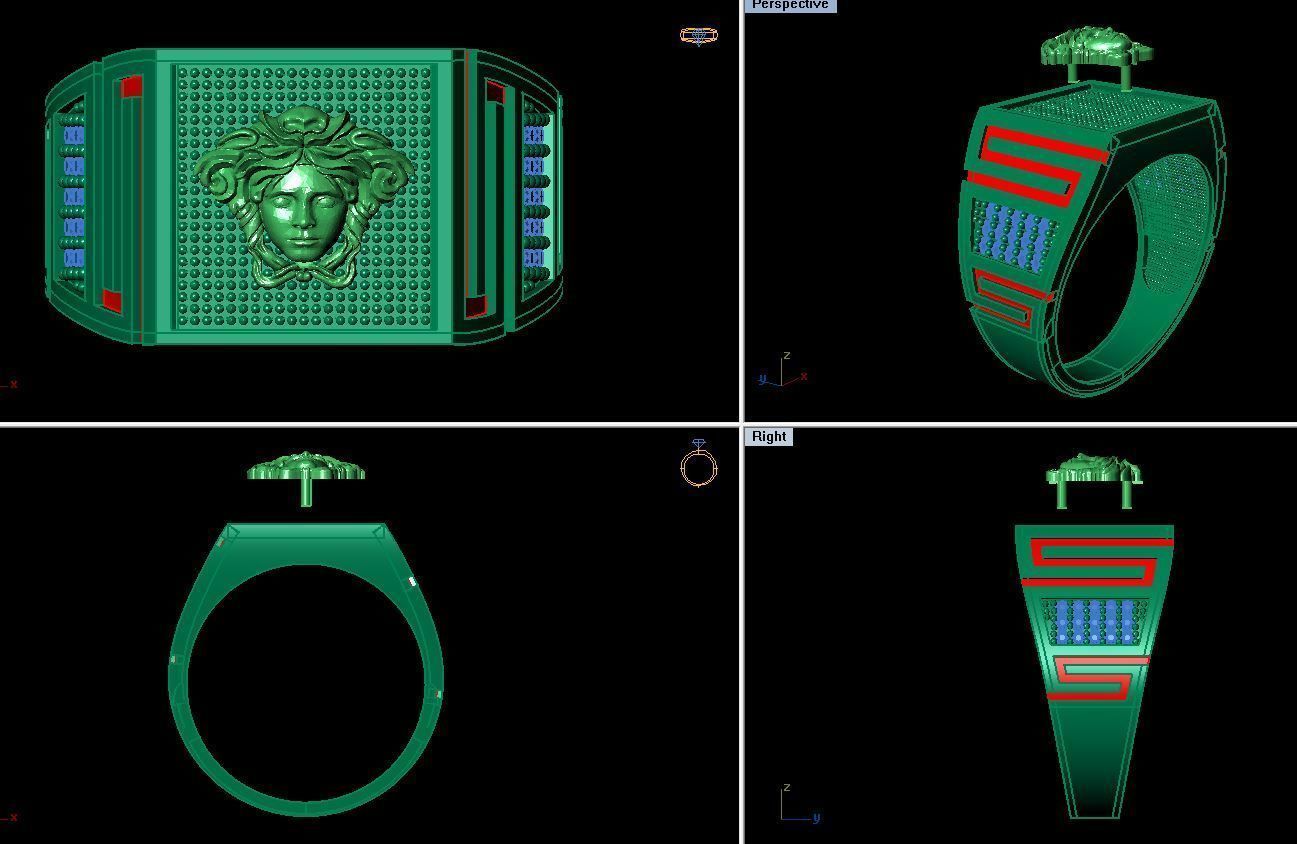This screenshot has height=844, width=1297.
Task: Select the lower red S inlay in Right viewport
Action: [x=1097, y=678]
